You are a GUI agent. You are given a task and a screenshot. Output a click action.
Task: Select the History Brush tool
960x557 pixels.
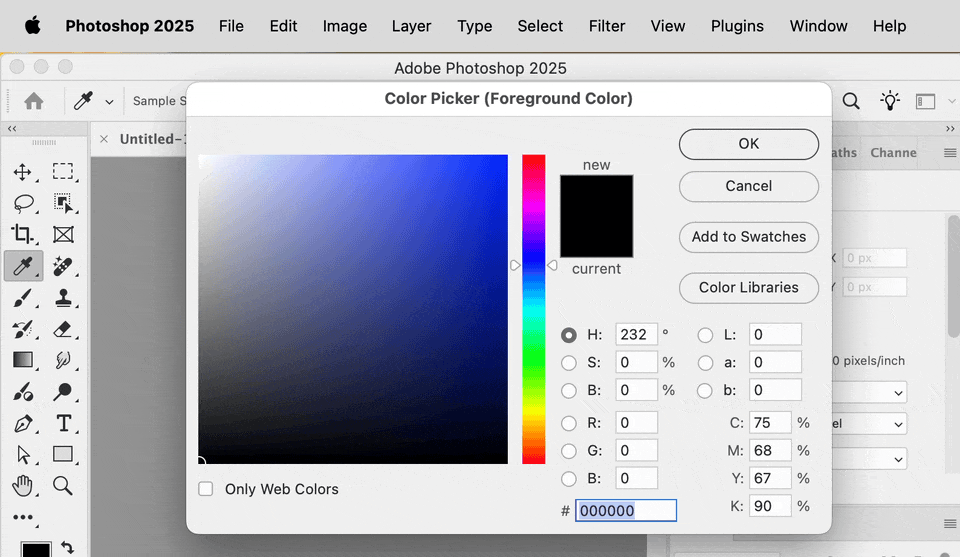pyautogui.click(x=23, y=329)
